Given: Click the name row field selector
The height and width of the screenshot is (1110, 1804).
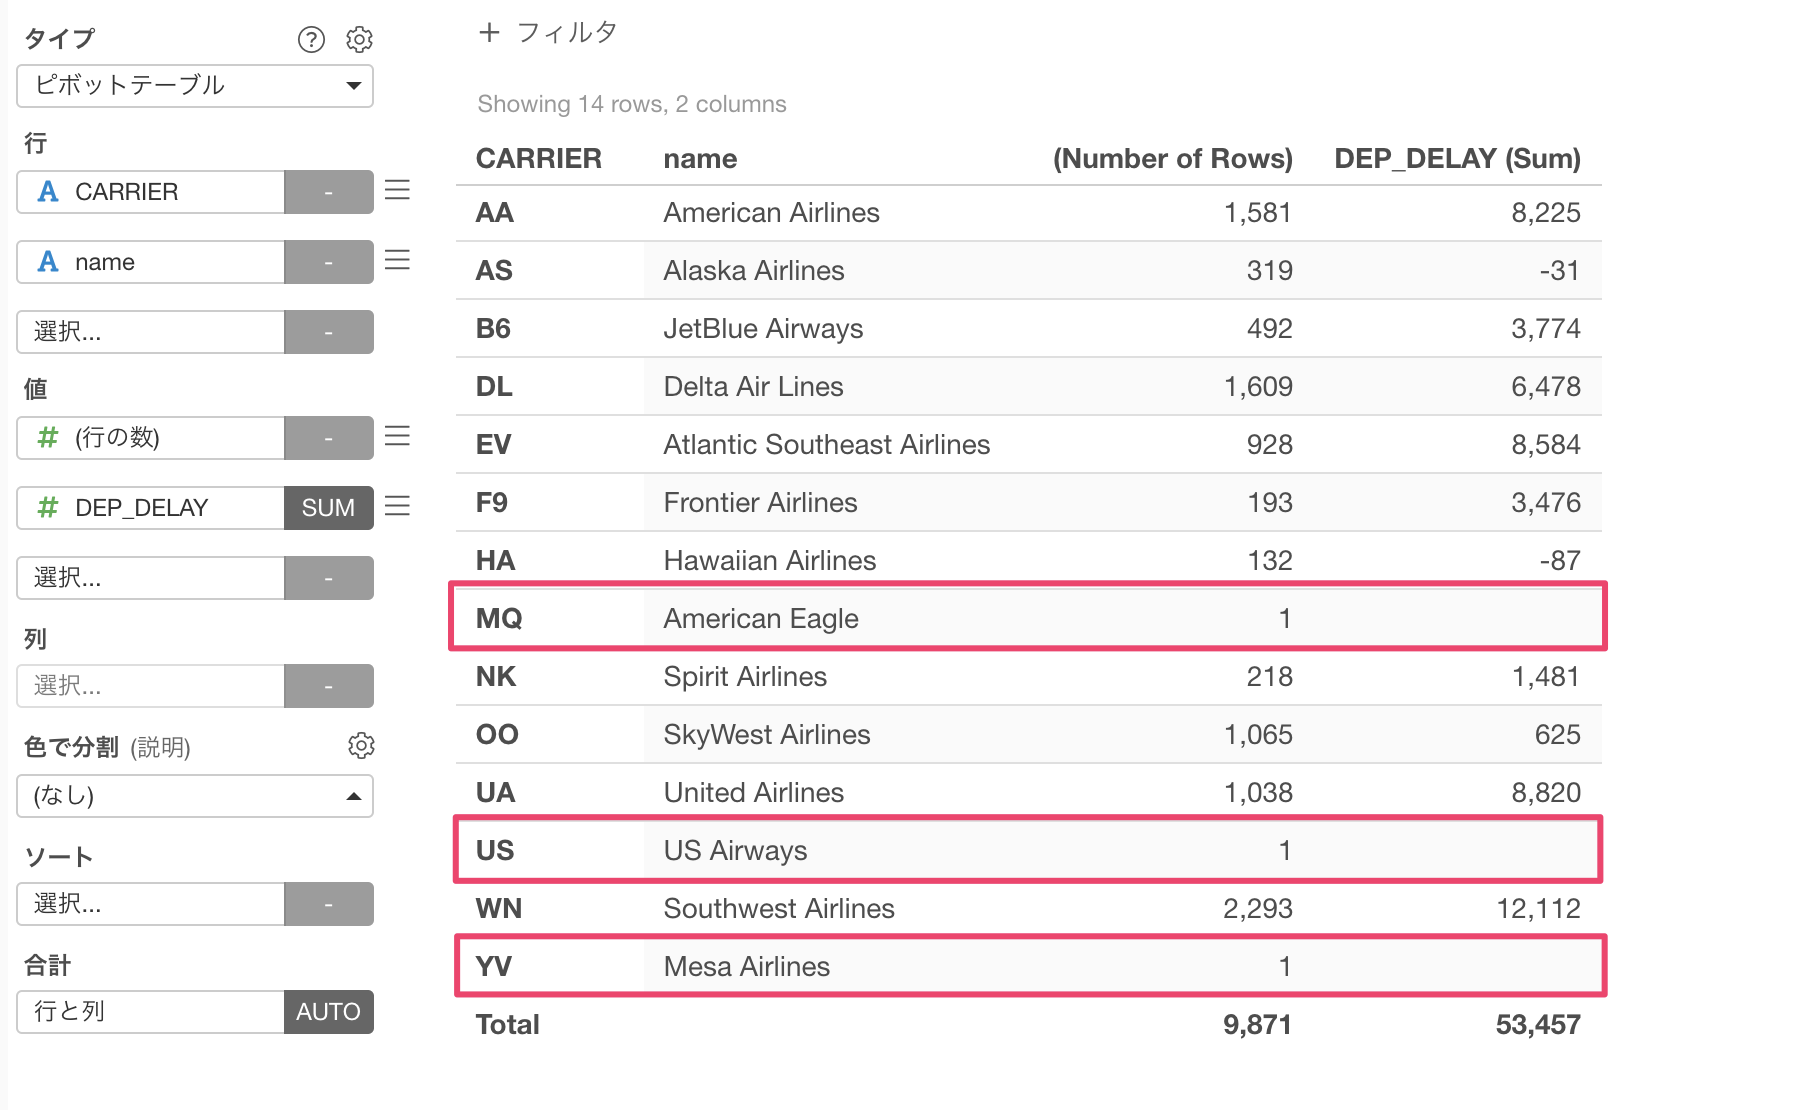Looking at the screenshot, I should coord(151,262).
